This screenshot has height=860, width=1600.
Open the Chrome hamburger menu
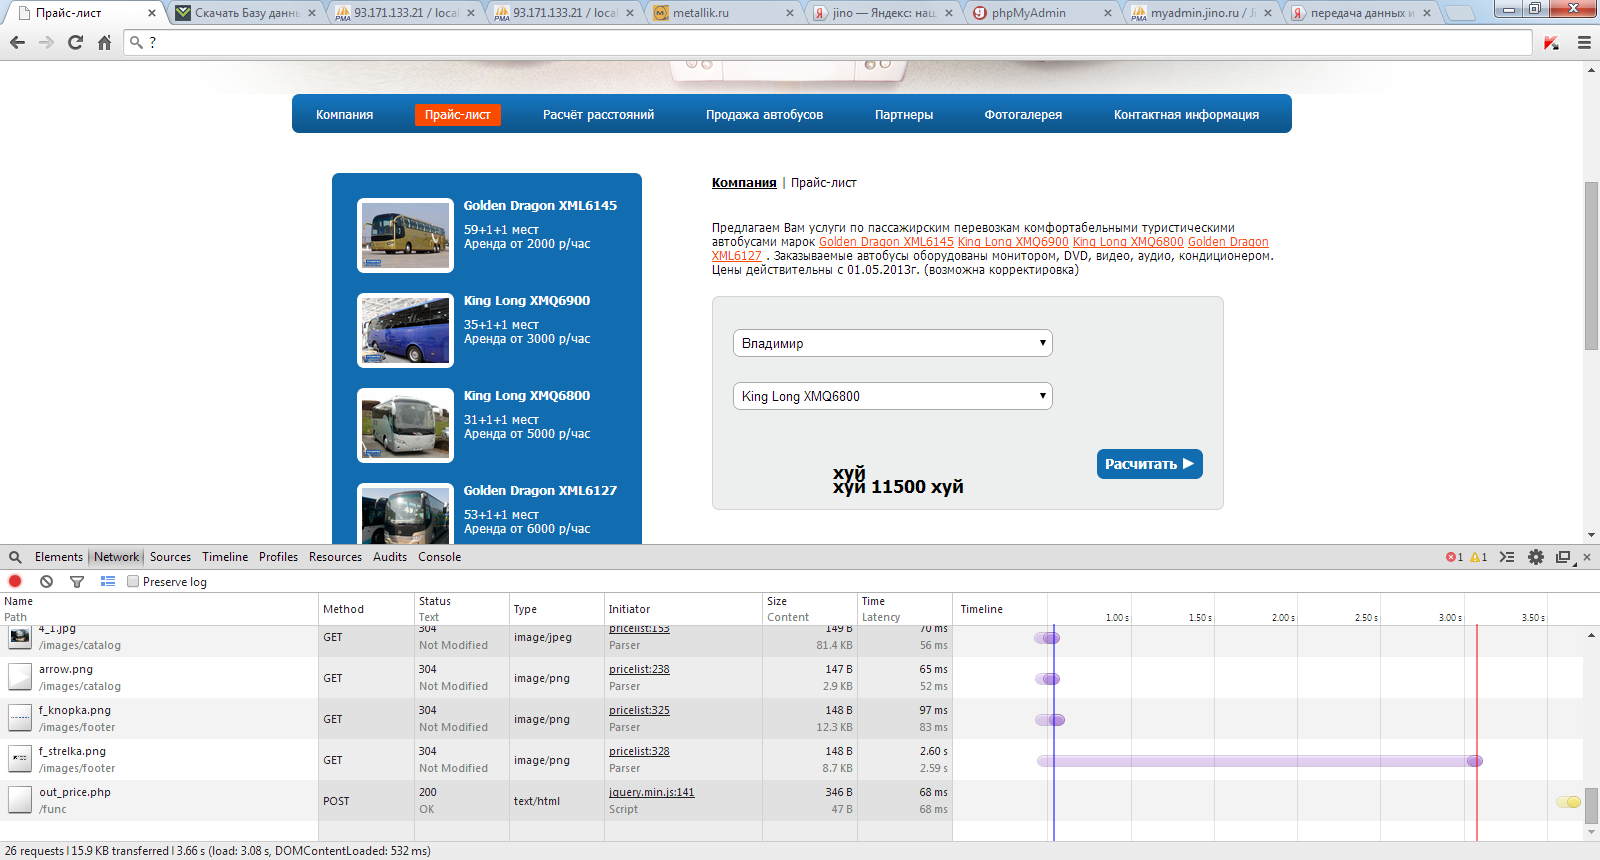[1584, 43]
